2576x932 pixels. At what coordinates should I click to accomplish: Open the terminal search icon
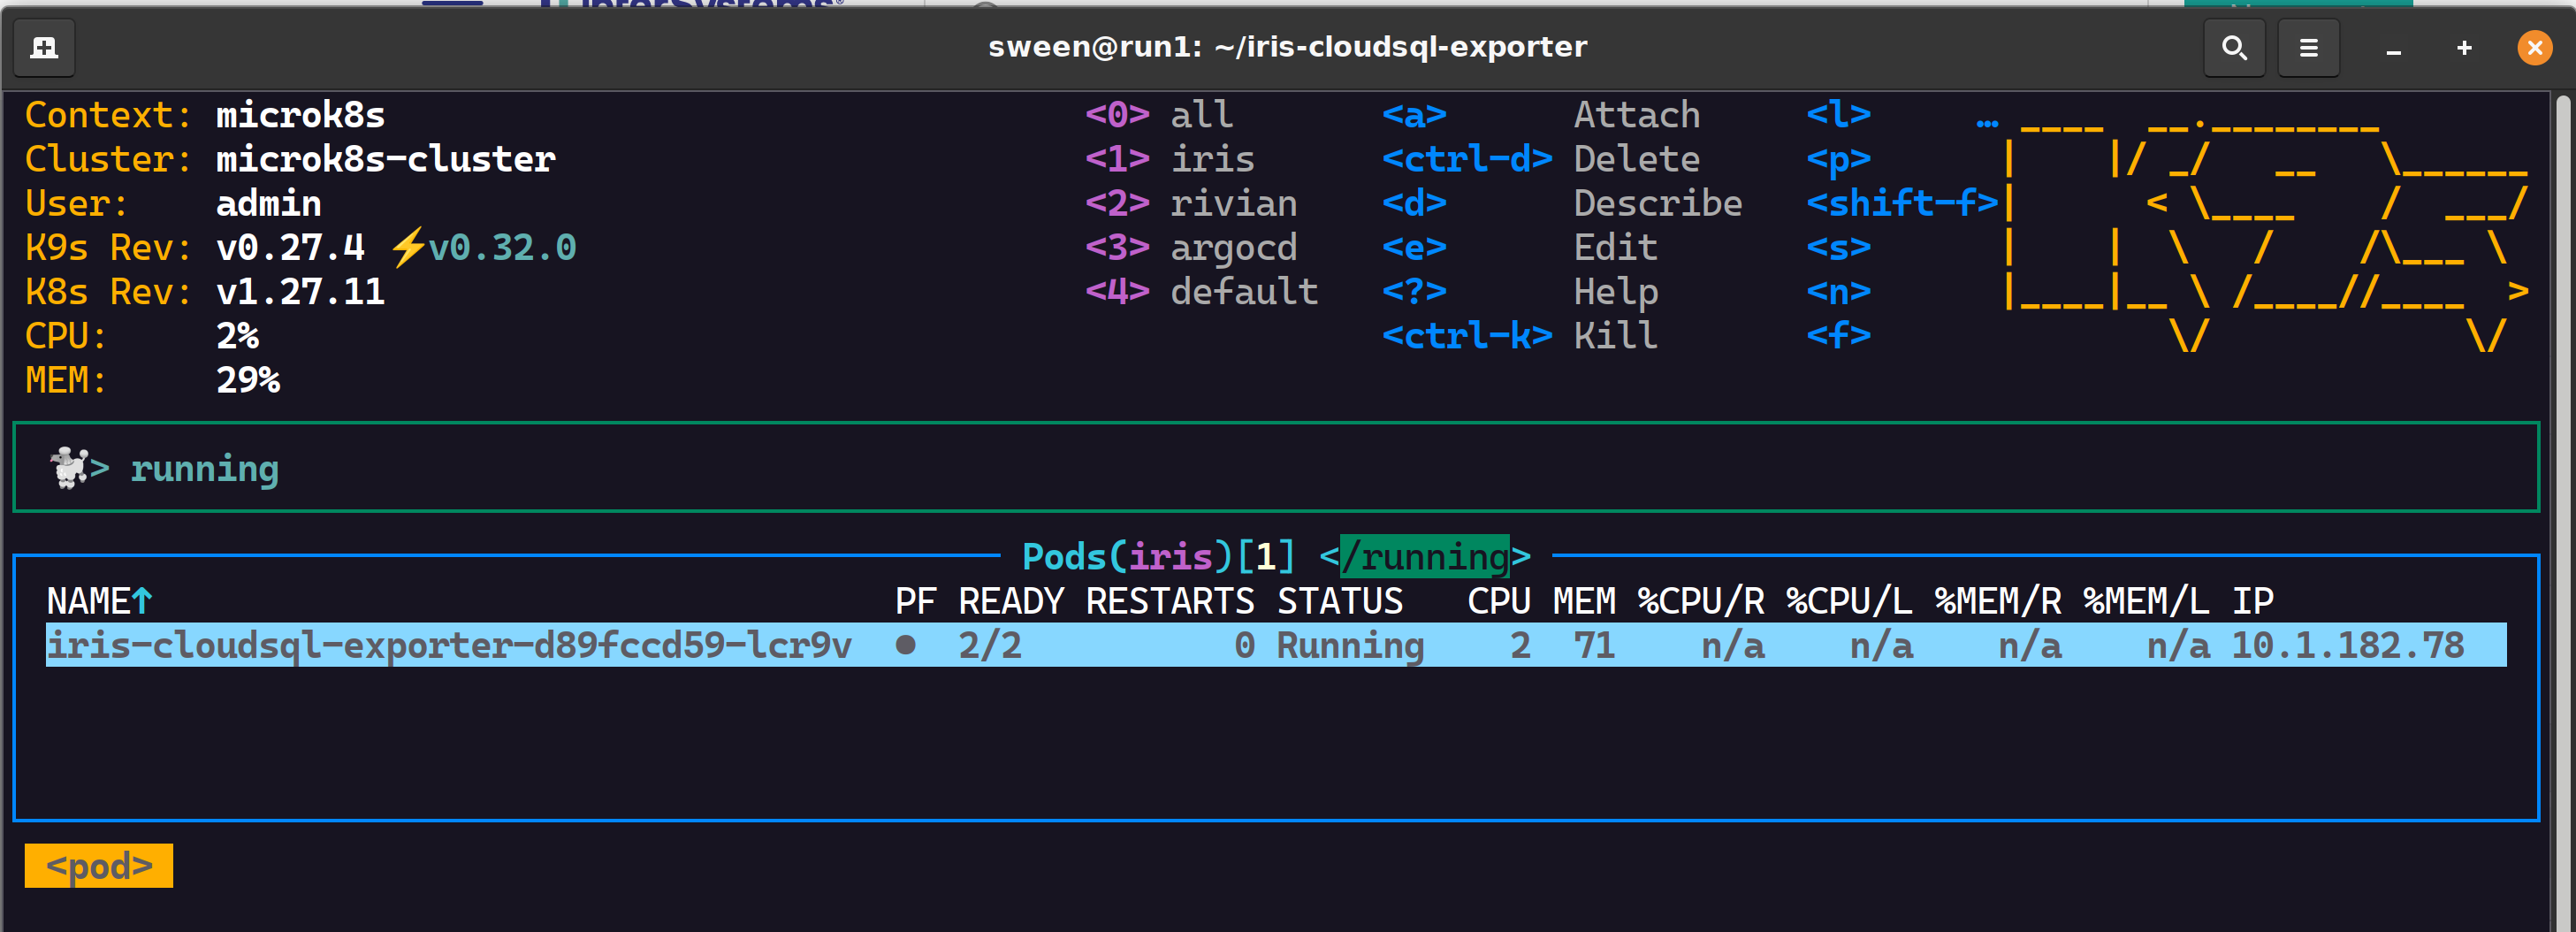click(x=2233, y=47)
